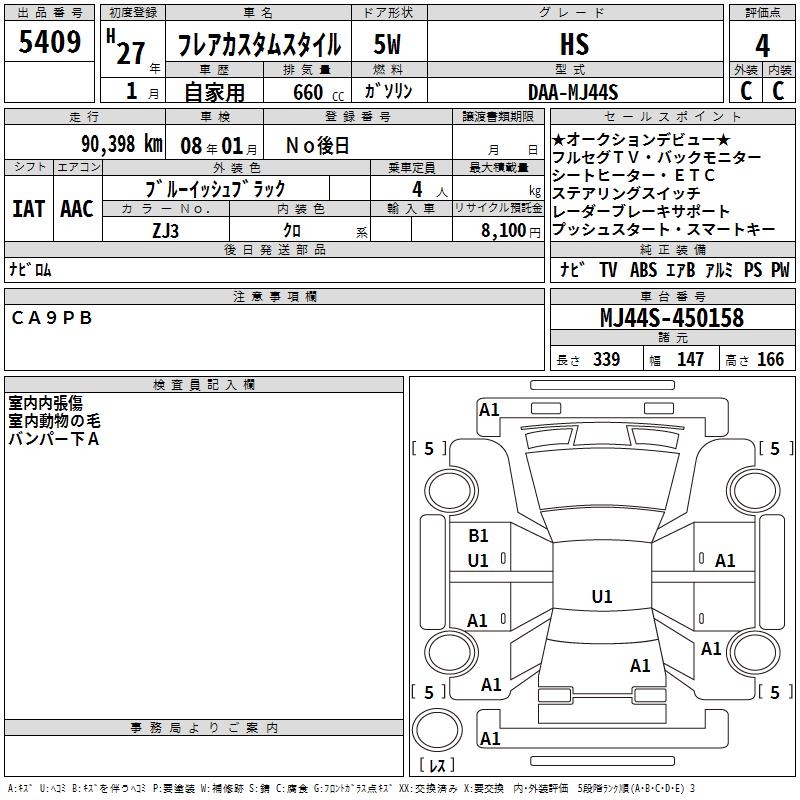Click car name フレアカスタムスタイル

coord(259,44)
